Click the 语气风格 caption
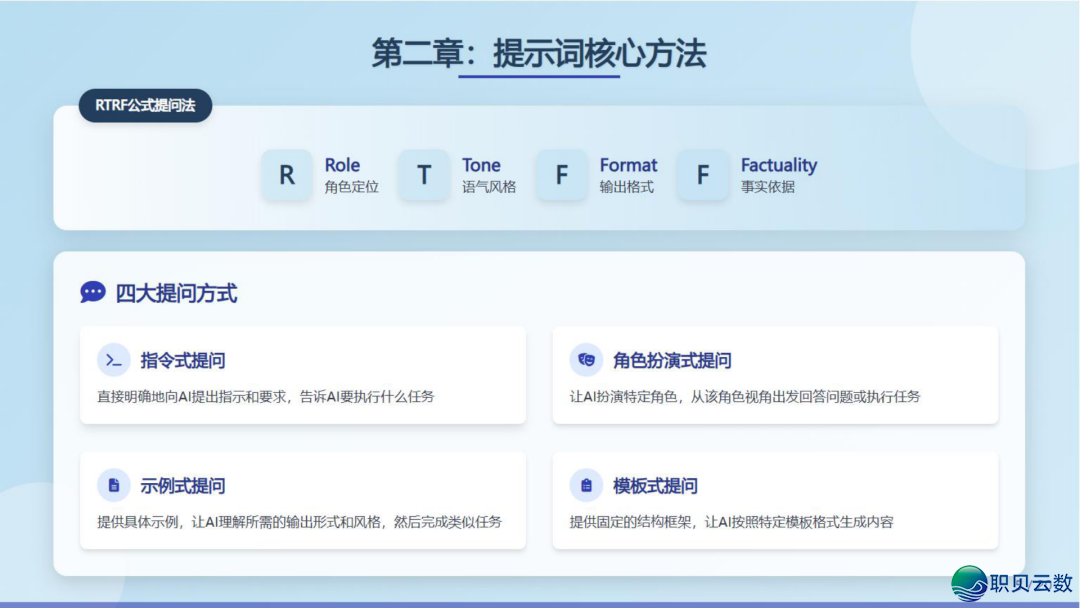The height and width of the screenshot is (608, 1080). pyautogui.click(x=489, y=187)
